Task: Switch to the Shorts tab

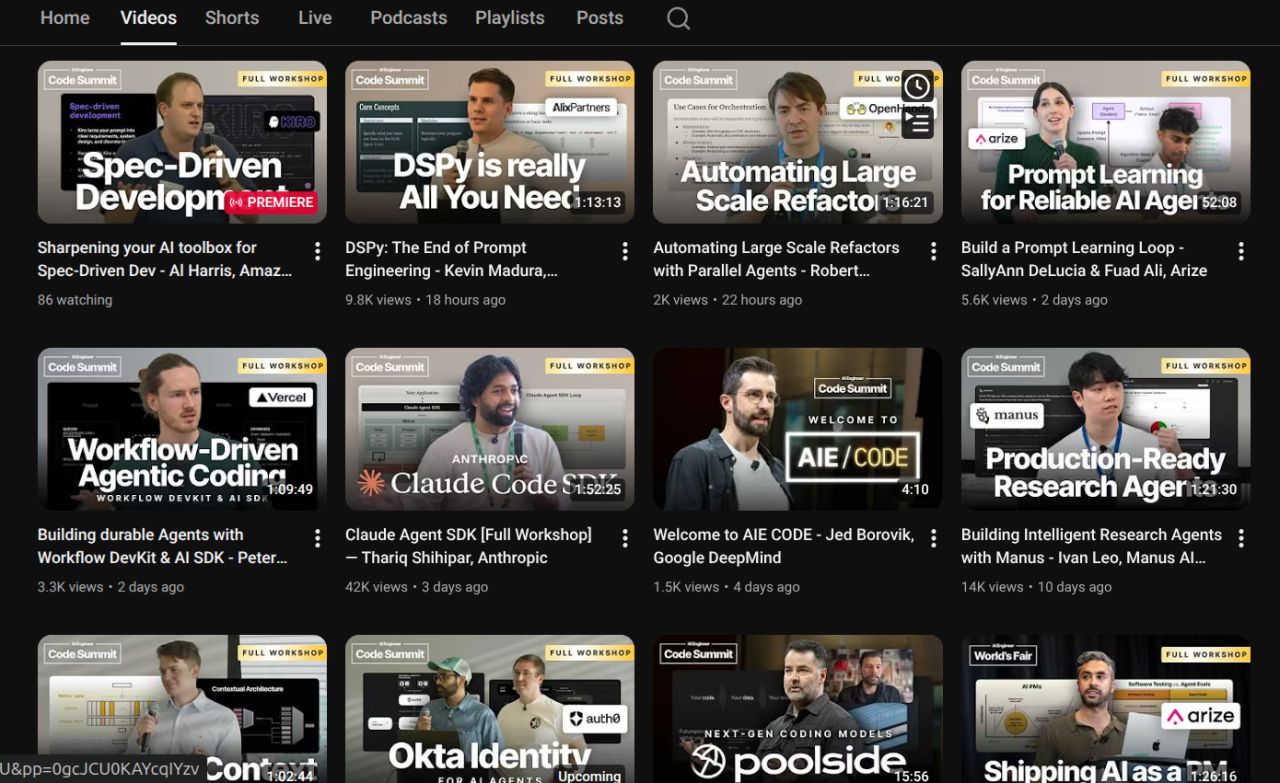Action: (232, 18)
